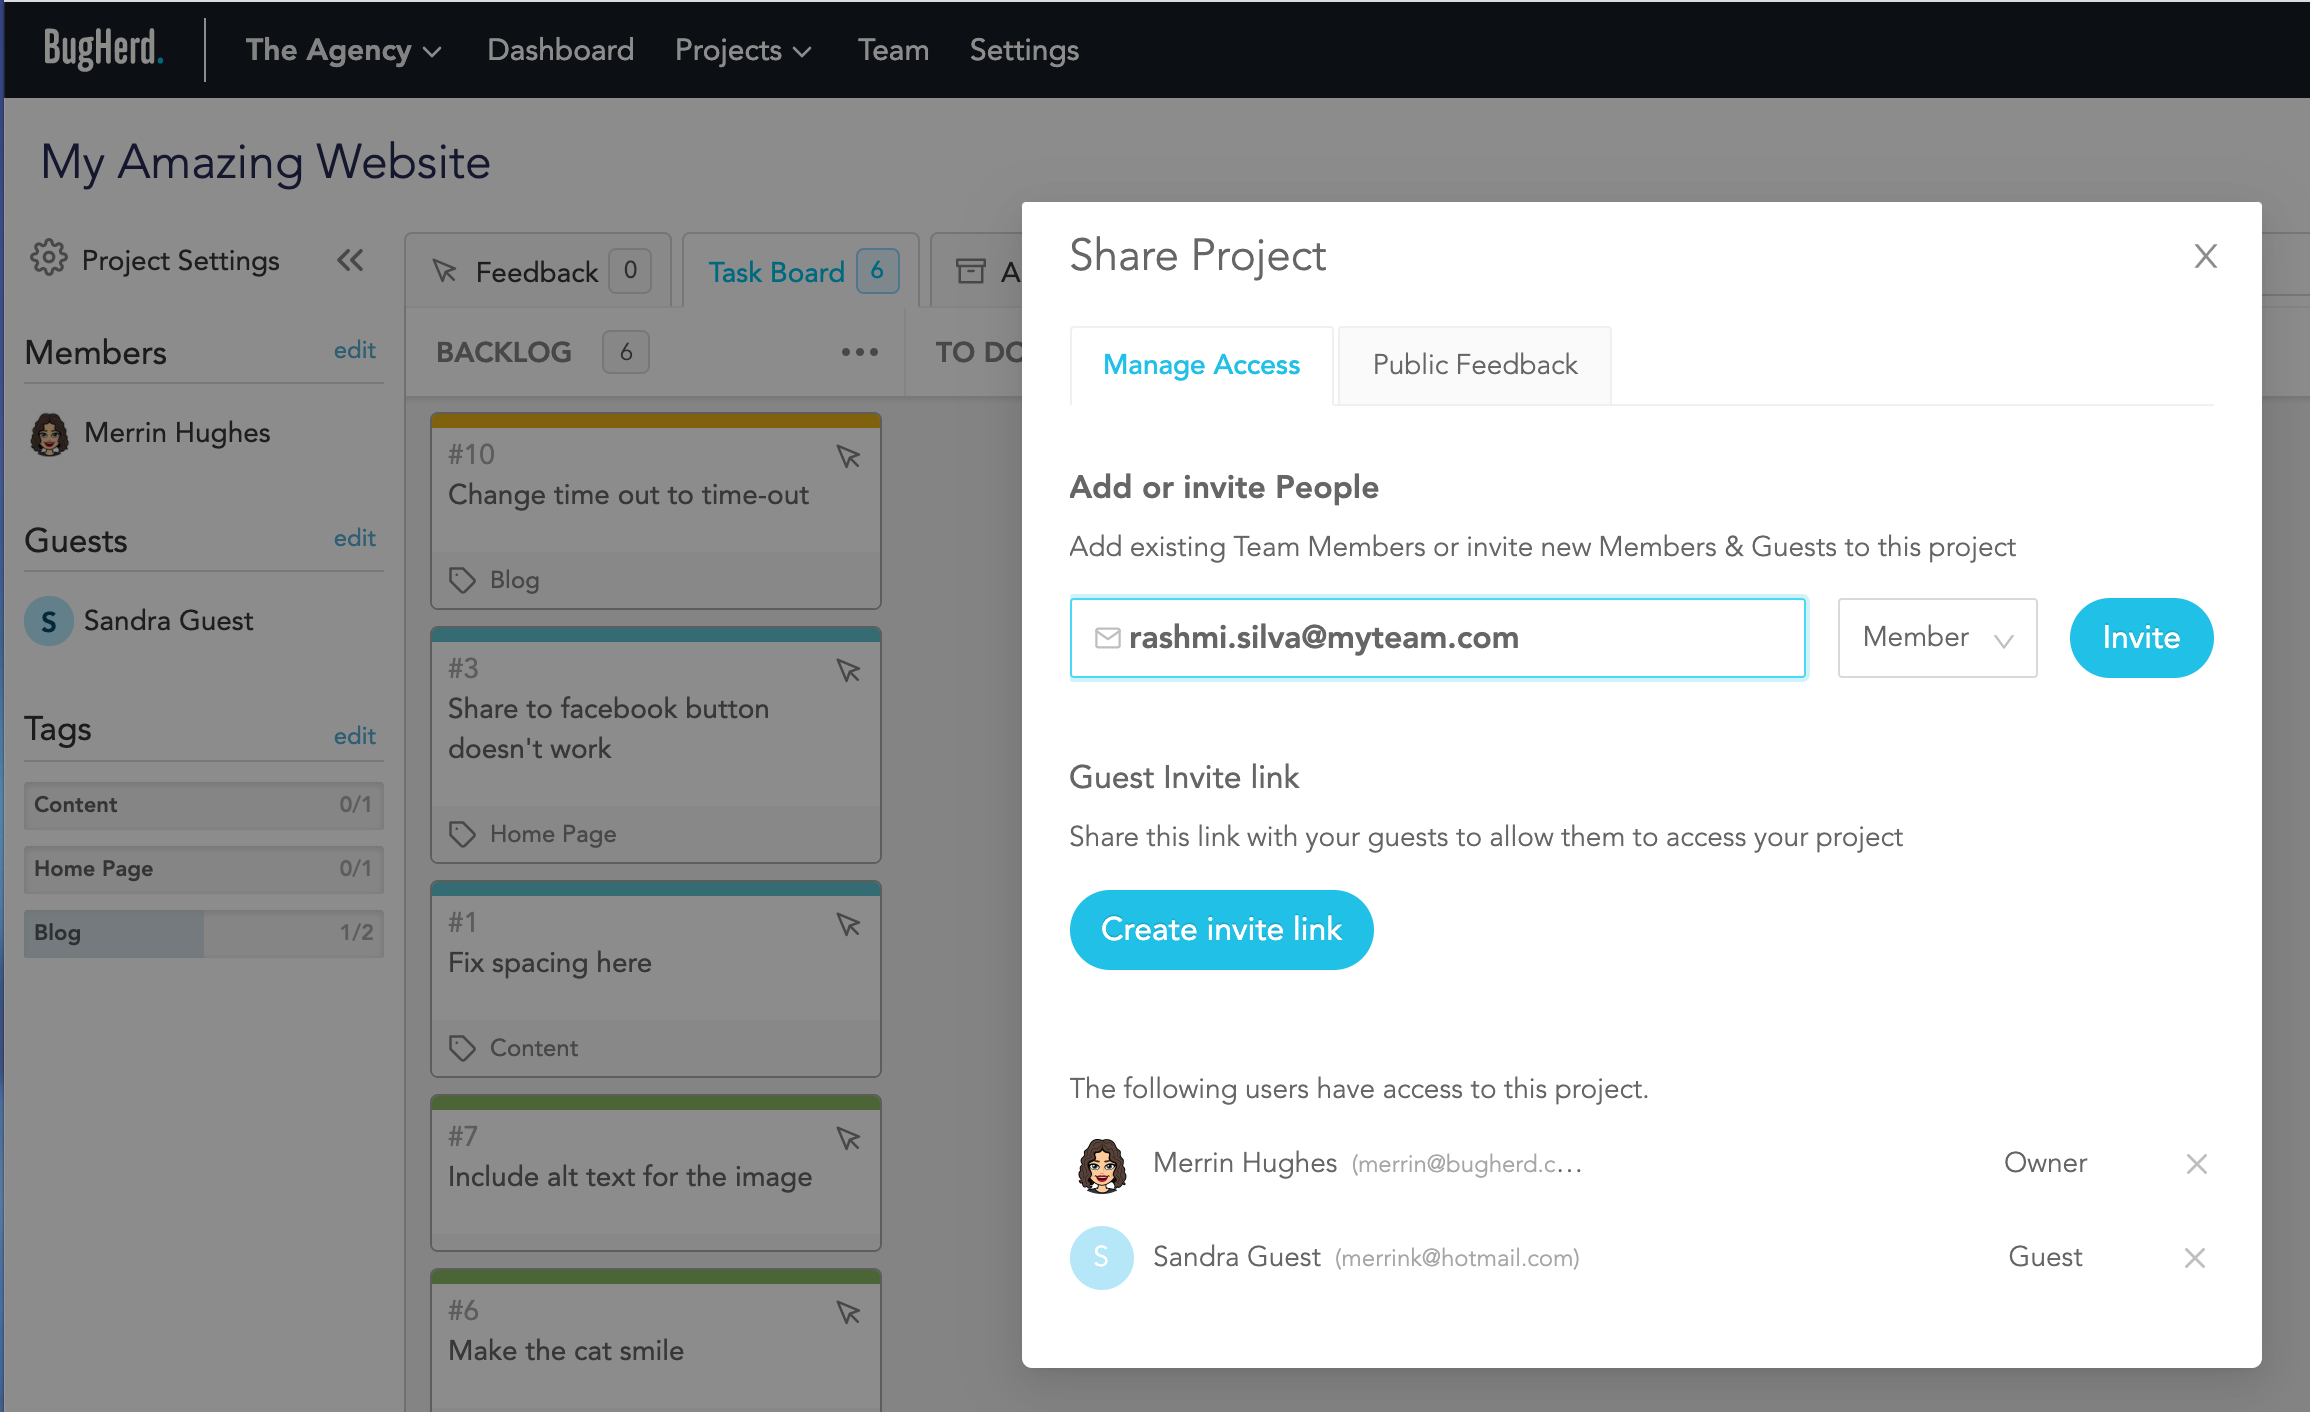The height and width of the screenshot is (1412, 2310).
Task: Click Create invite link button
Action: click(x=1221, y=929)
